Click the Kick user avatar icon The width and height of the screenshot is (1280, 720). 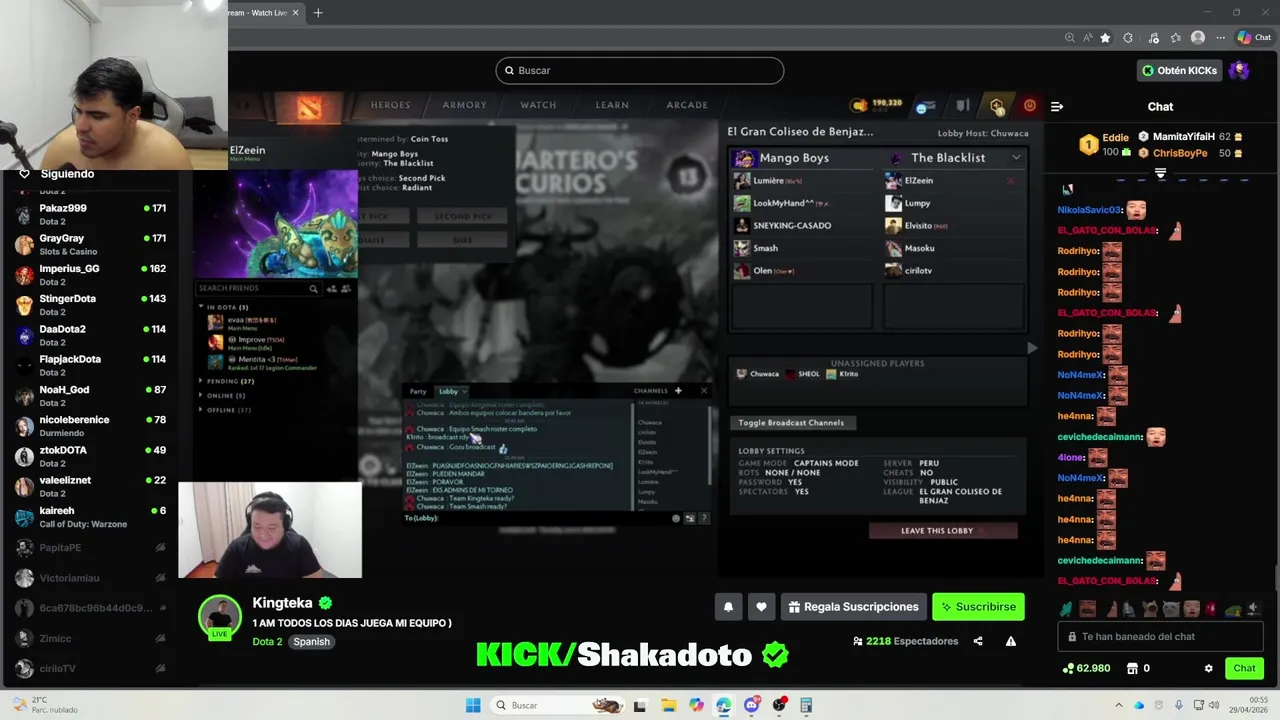coord(1239,70)
